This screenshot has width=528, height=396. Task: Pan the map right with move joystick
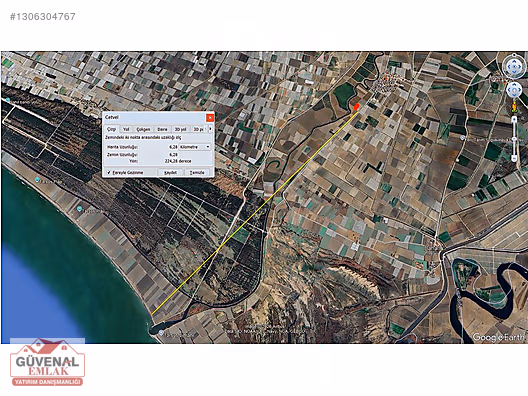click(x=519, y=90)
